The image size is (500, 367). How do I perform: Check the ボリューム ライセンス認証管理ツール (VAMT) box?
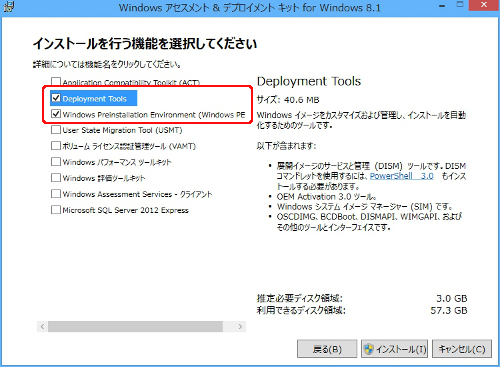pos(56,146)
